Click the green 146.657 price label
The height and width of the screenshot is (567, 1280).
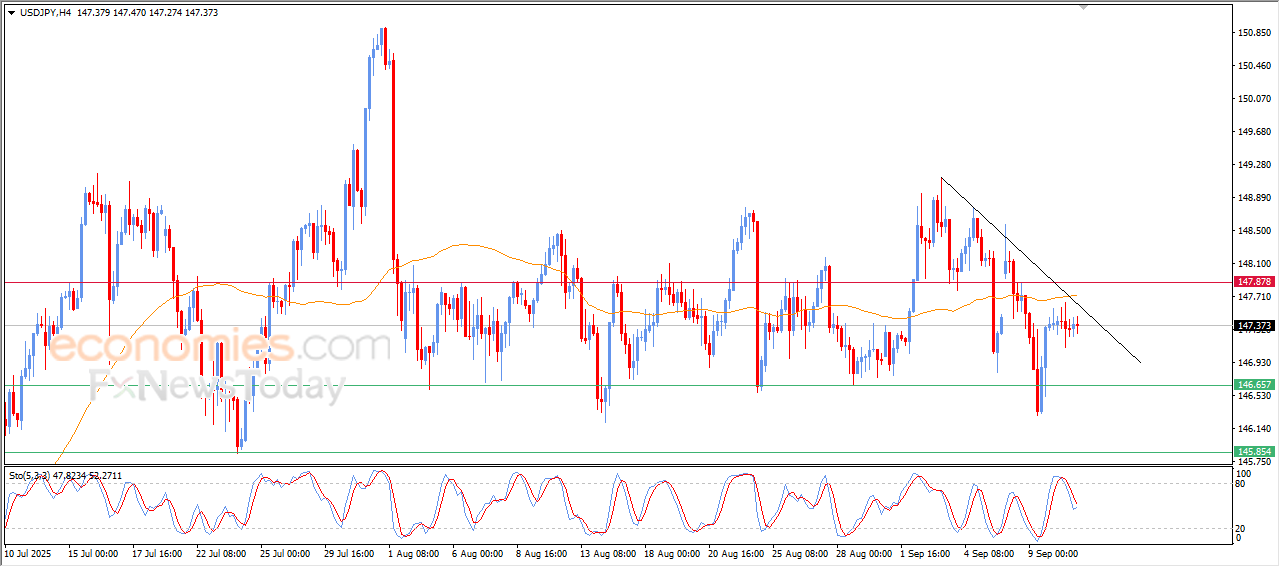(1255, 385)
